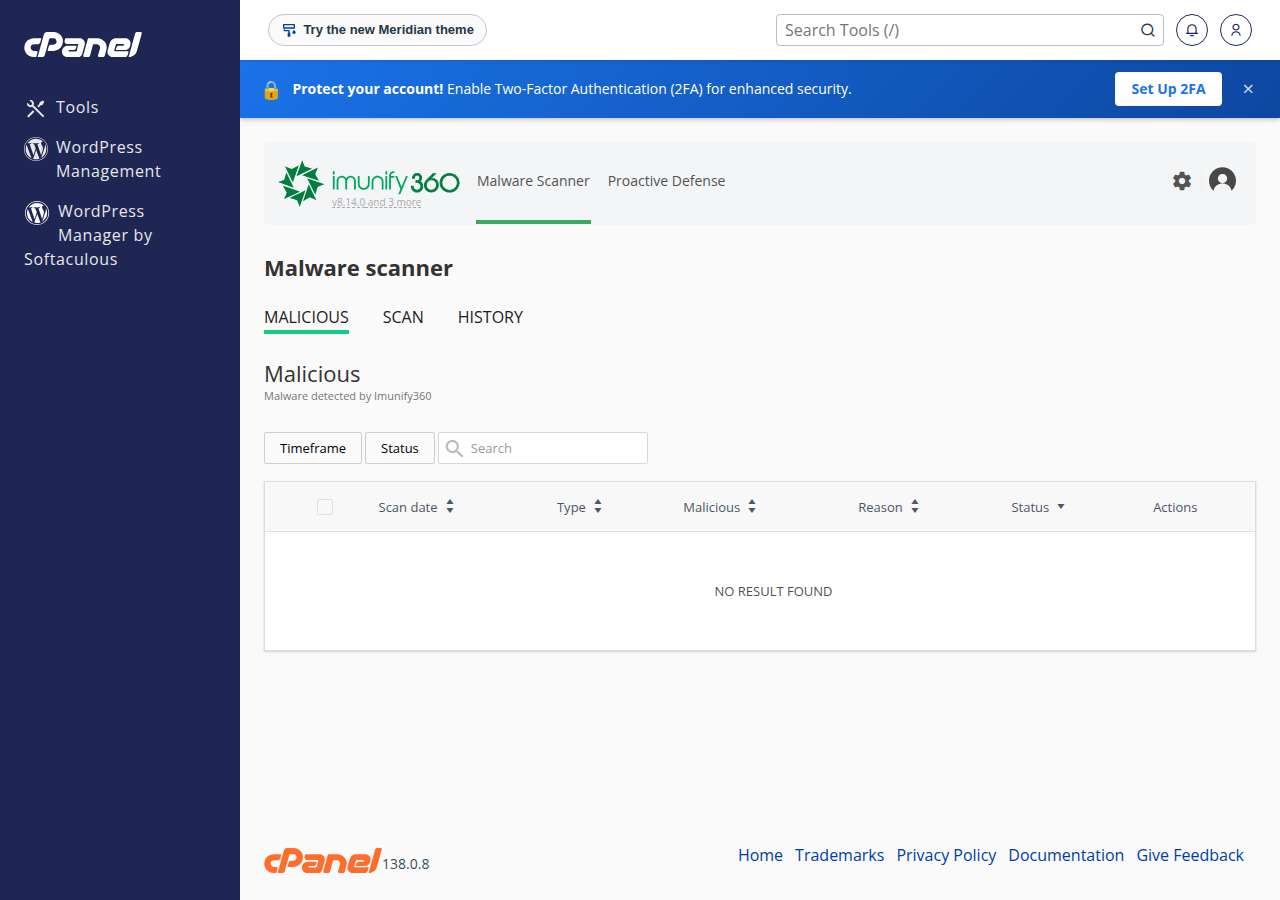
Task: Open WordPress Manager by Softaculous
Action: [x=88, y=235]
